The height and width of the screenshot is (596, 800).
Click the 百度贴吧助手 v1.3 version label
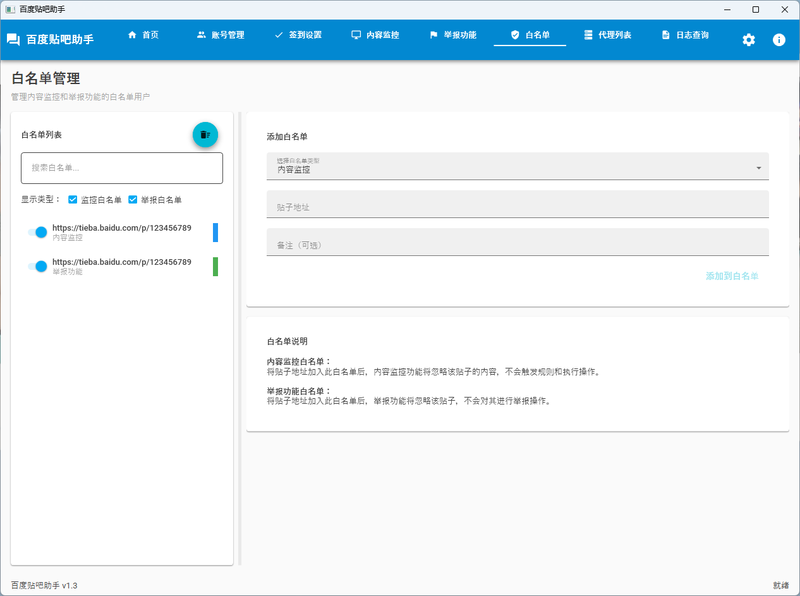click(44, 585)
